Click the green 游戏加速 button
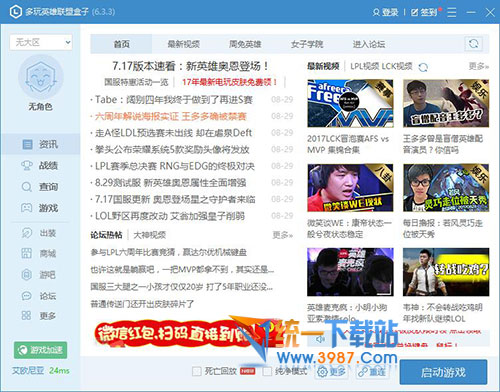The image size is (500, 392). pos(40,350)
